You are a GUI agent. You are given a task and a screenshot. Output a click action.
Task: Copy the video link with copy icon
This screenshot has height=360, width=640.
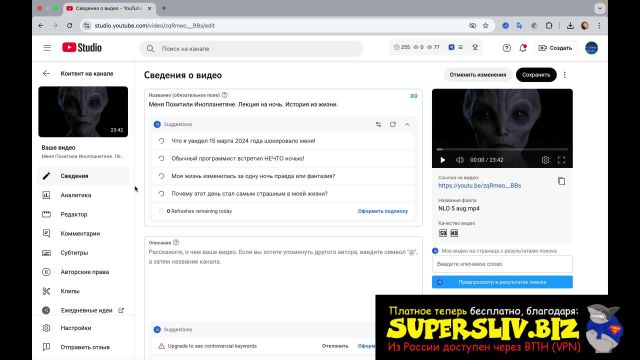[x=562, y=181]
